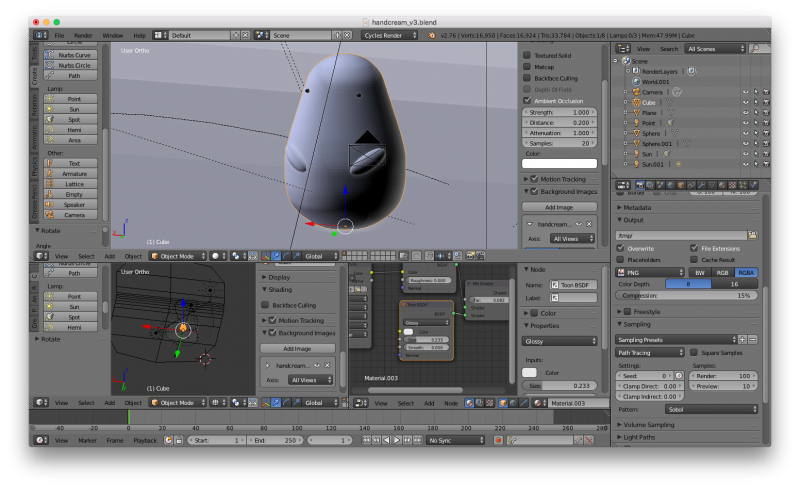Open the Path Tracing integrator dropdown

[650, 352]
